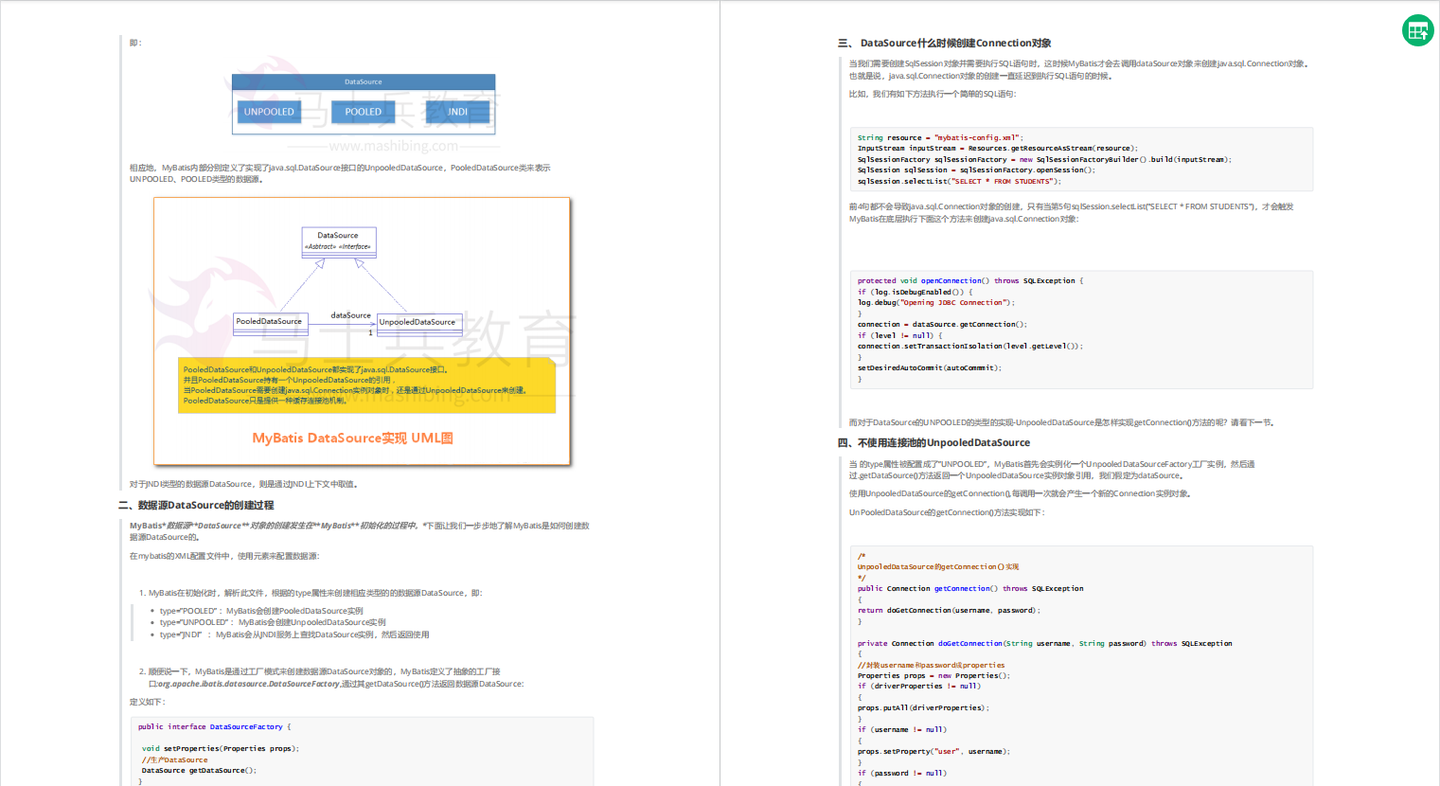Click code line 'public Connection getConnection() throws SQLException'
The height and width of the screenshot is (786, 1440).
point(970,589)
